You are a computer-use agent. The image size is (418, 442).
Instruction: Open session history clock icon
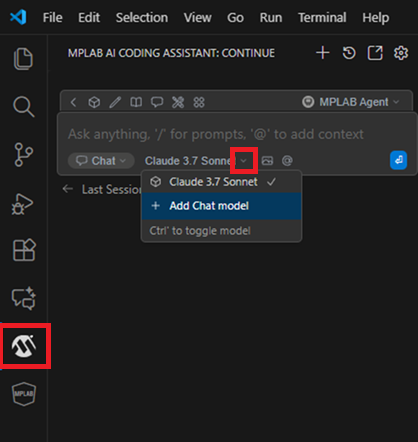pyautogui.click(x=349, y=53)
